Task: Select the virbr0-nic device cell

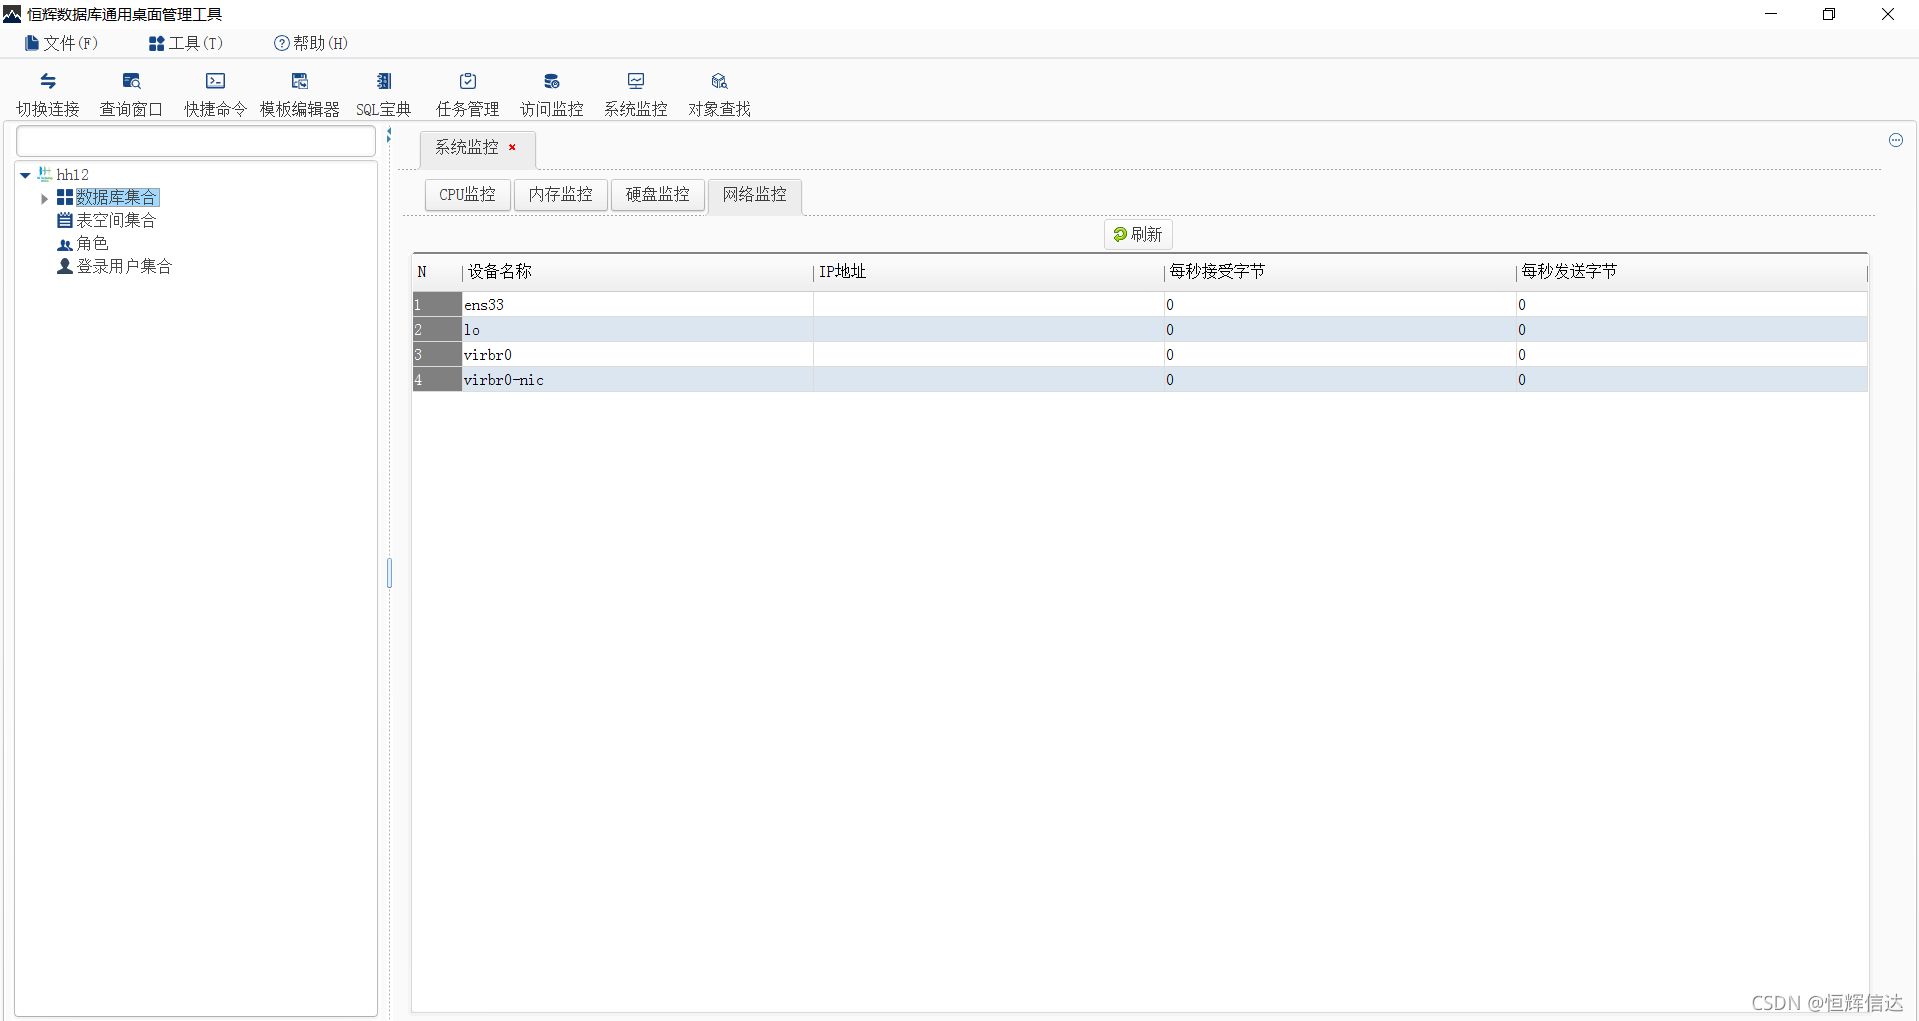Action: (638, 380)
